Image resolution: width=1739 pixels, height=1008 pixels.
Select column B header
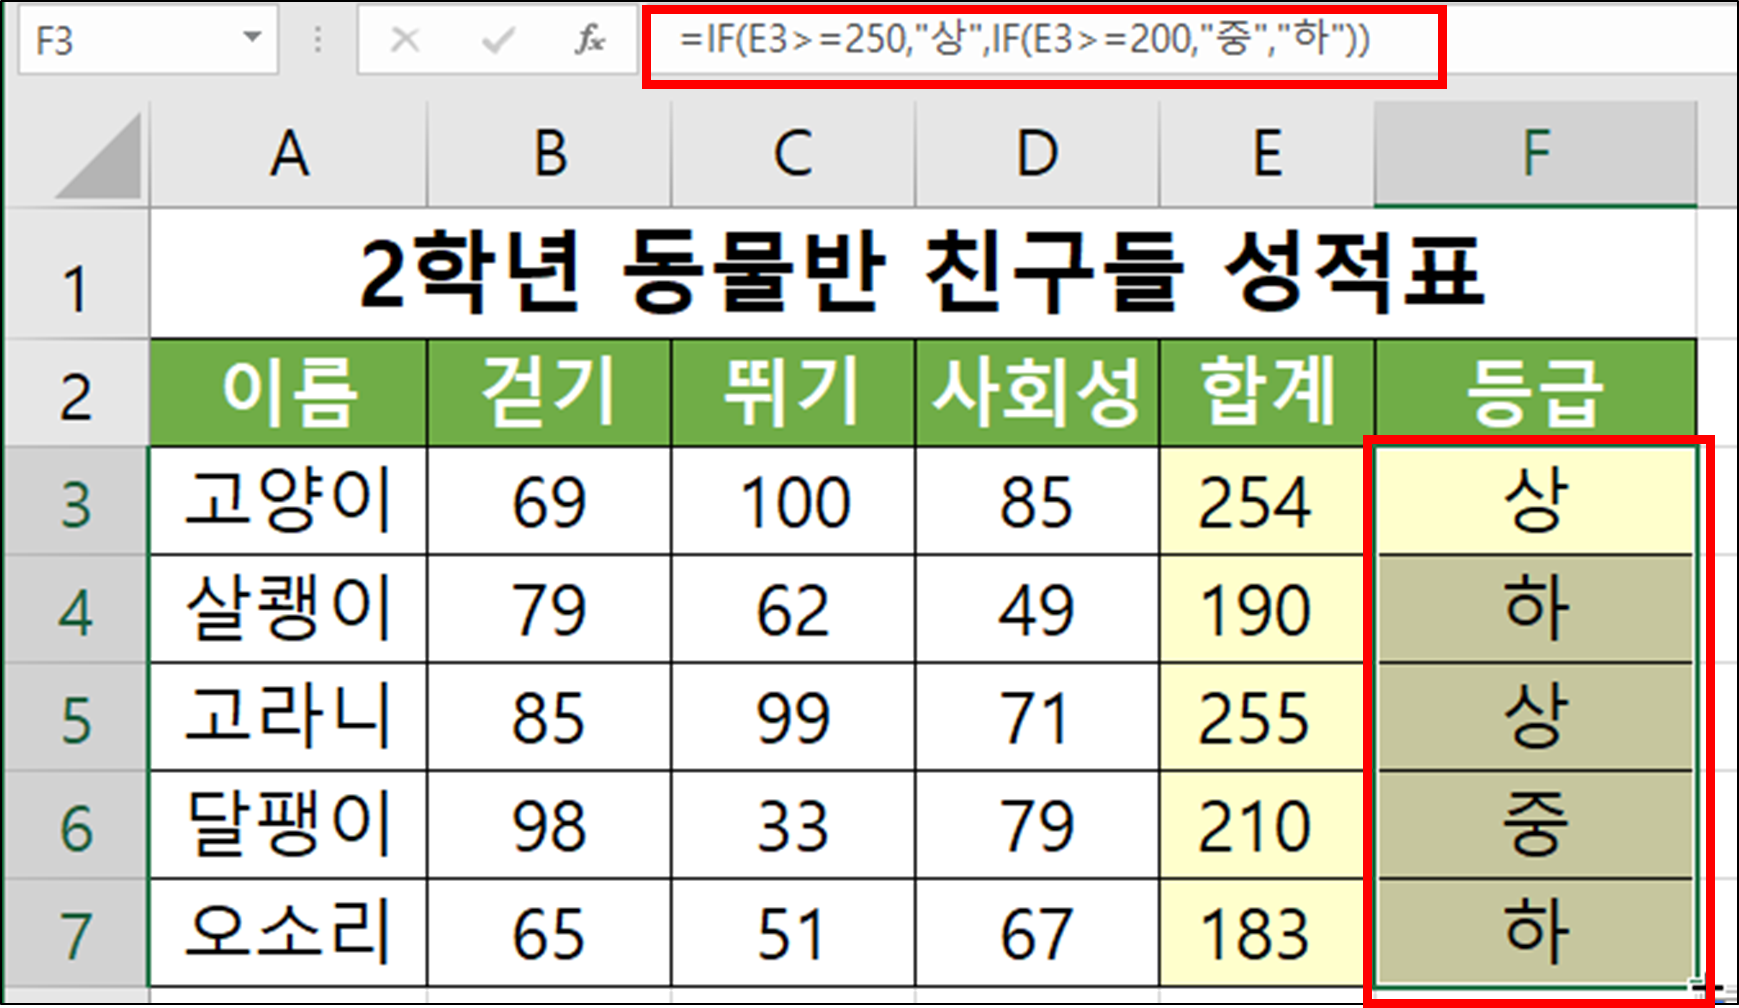[549, 155]
